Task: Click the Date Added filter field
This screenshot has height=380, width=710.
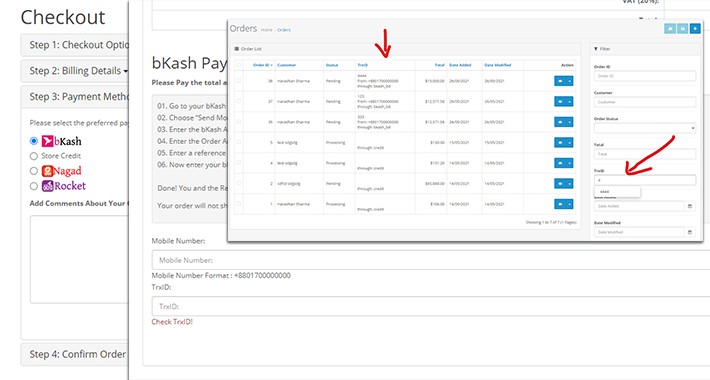Action: (639, 206)
